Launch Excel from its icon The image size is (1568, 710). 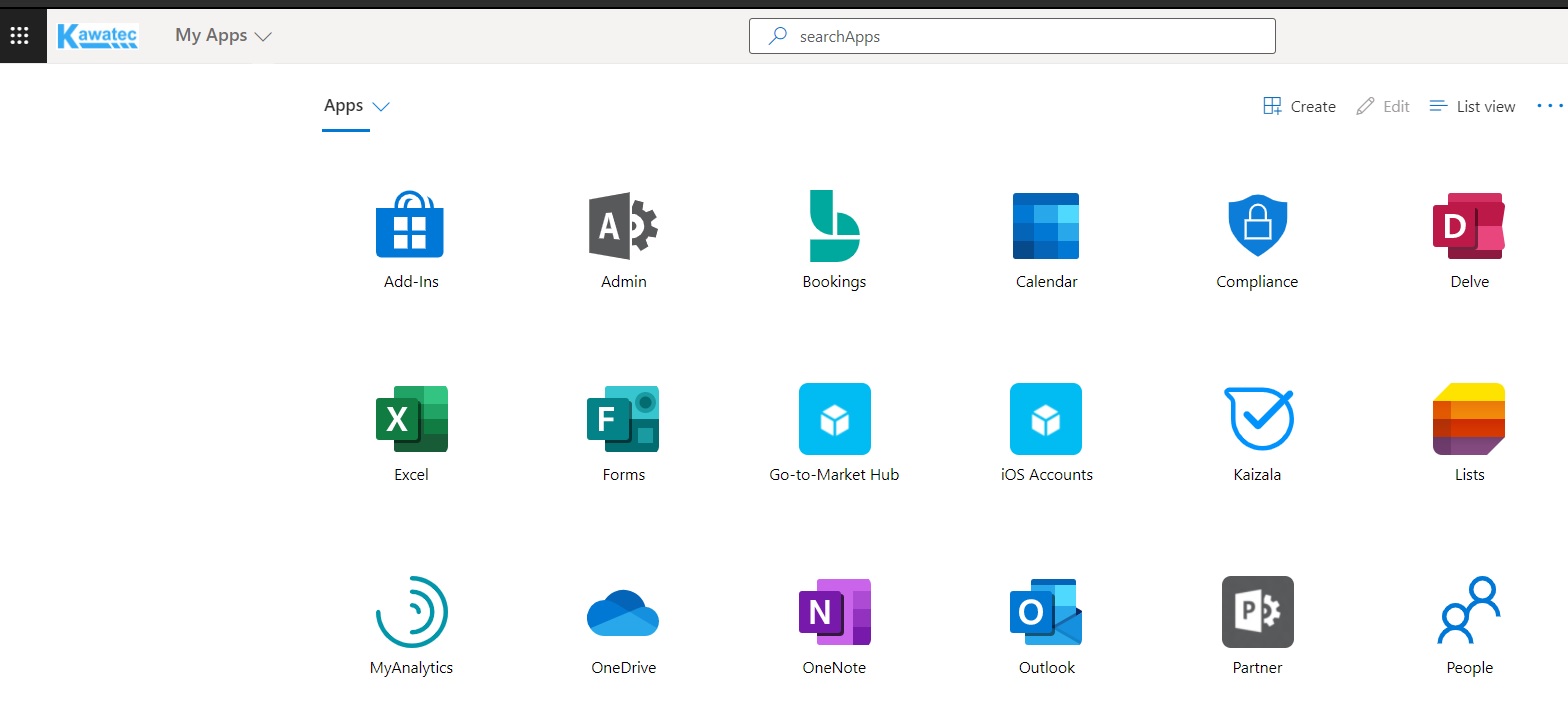[x=411, y=419]
